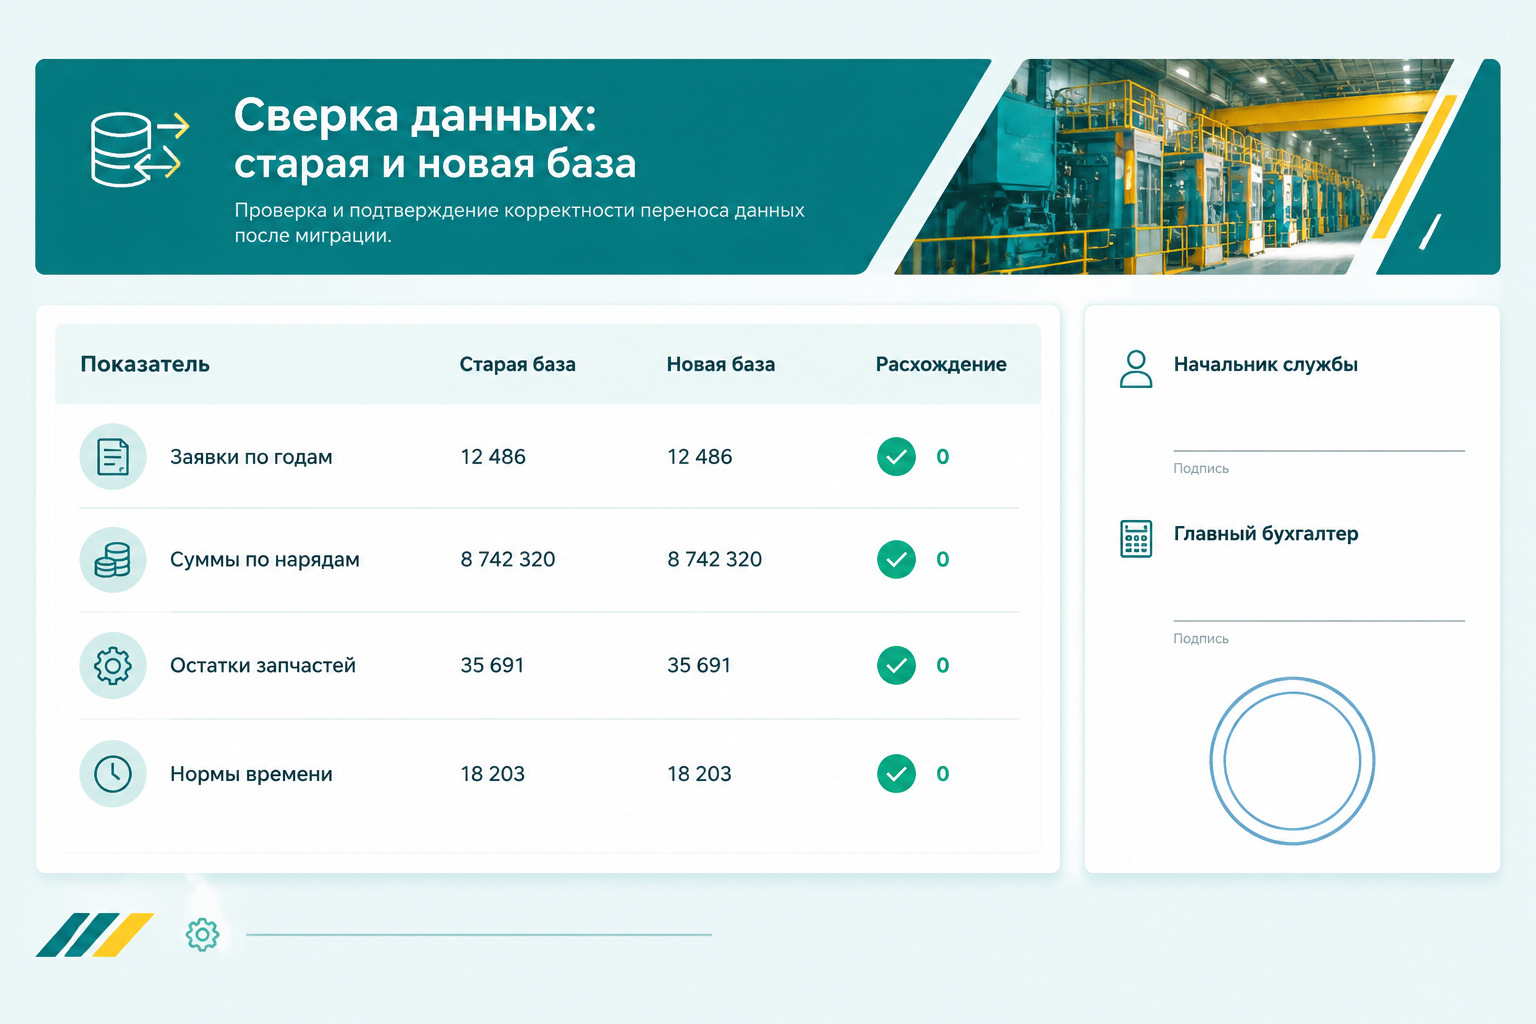Click the Старая база value for Нормы времени
The height and width of the screenshot is (1024, 1536).
pyautogui.click(x=493, y=774)
